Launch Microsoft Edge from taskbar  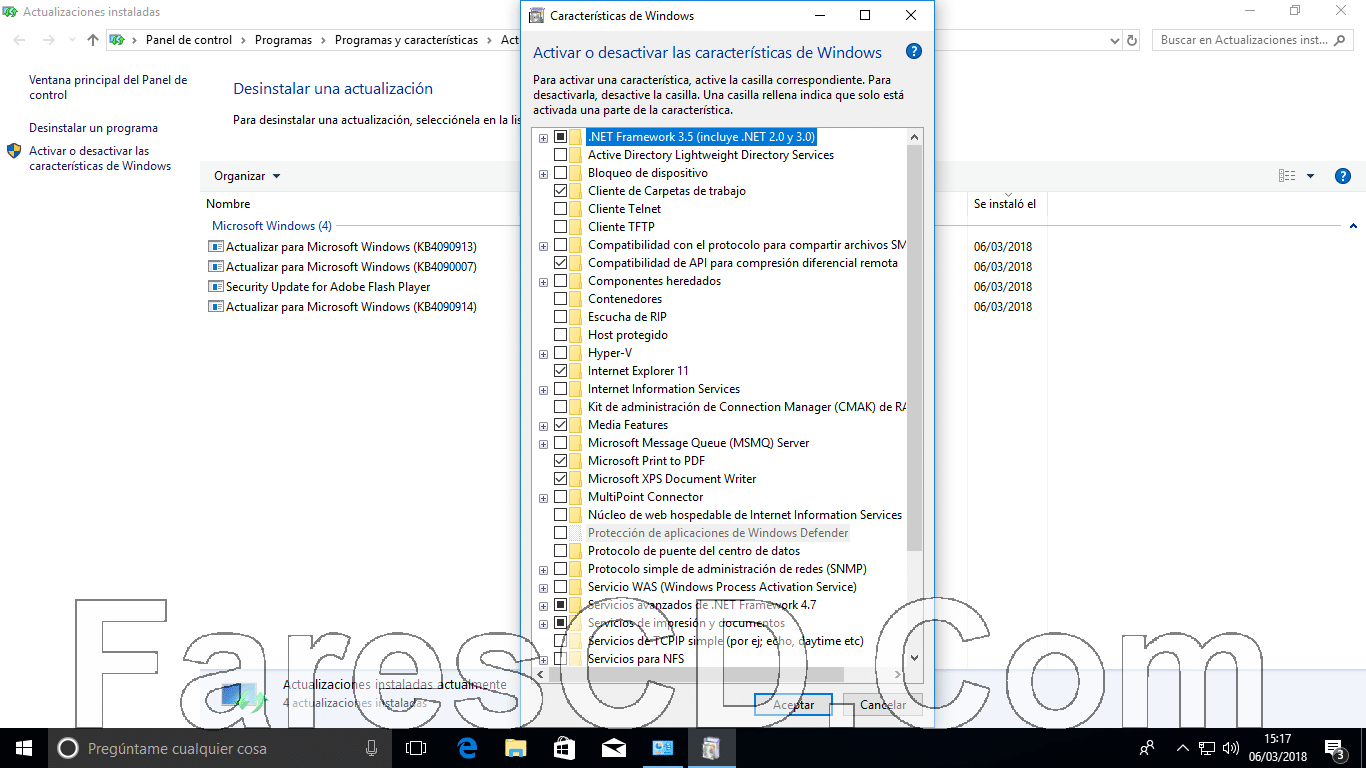coord(467,748)
